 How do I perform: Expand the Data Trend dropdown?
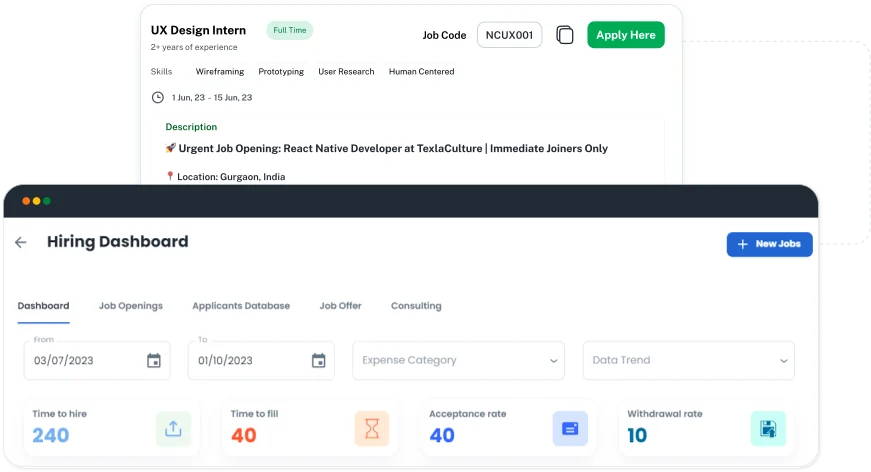point(689,360)
